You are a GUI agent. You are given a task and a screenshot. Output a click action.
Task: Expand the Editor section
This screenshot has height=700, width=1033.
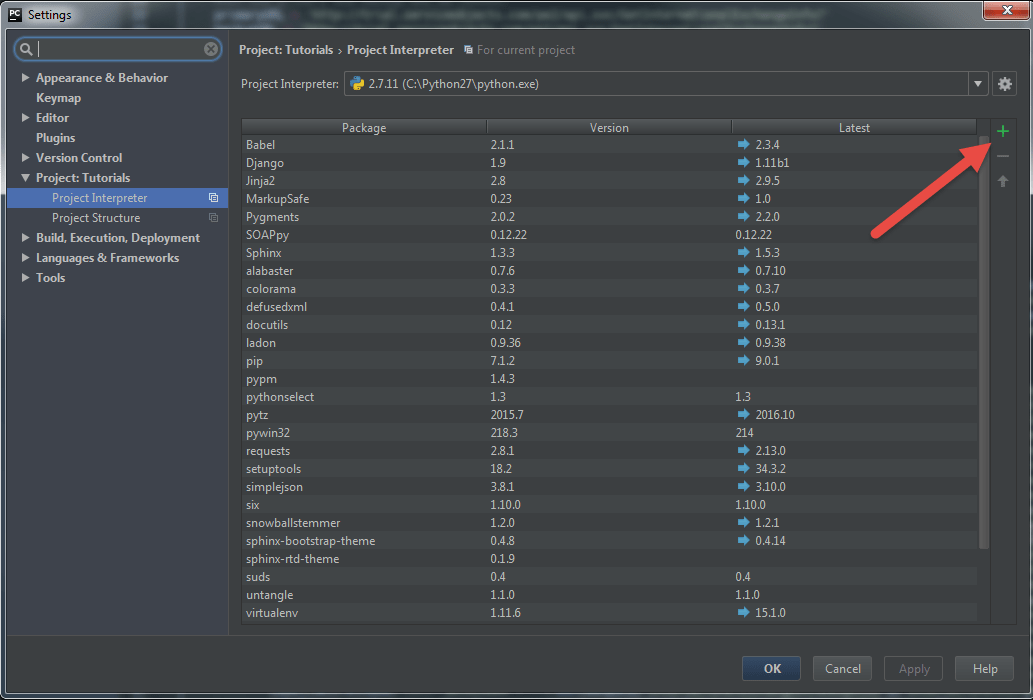[x=25, y=117]
